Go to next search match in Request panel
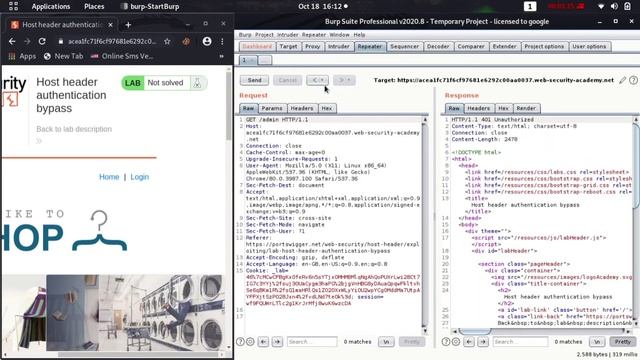The height and width of the screenshot is (360, 640). (277, 342)
